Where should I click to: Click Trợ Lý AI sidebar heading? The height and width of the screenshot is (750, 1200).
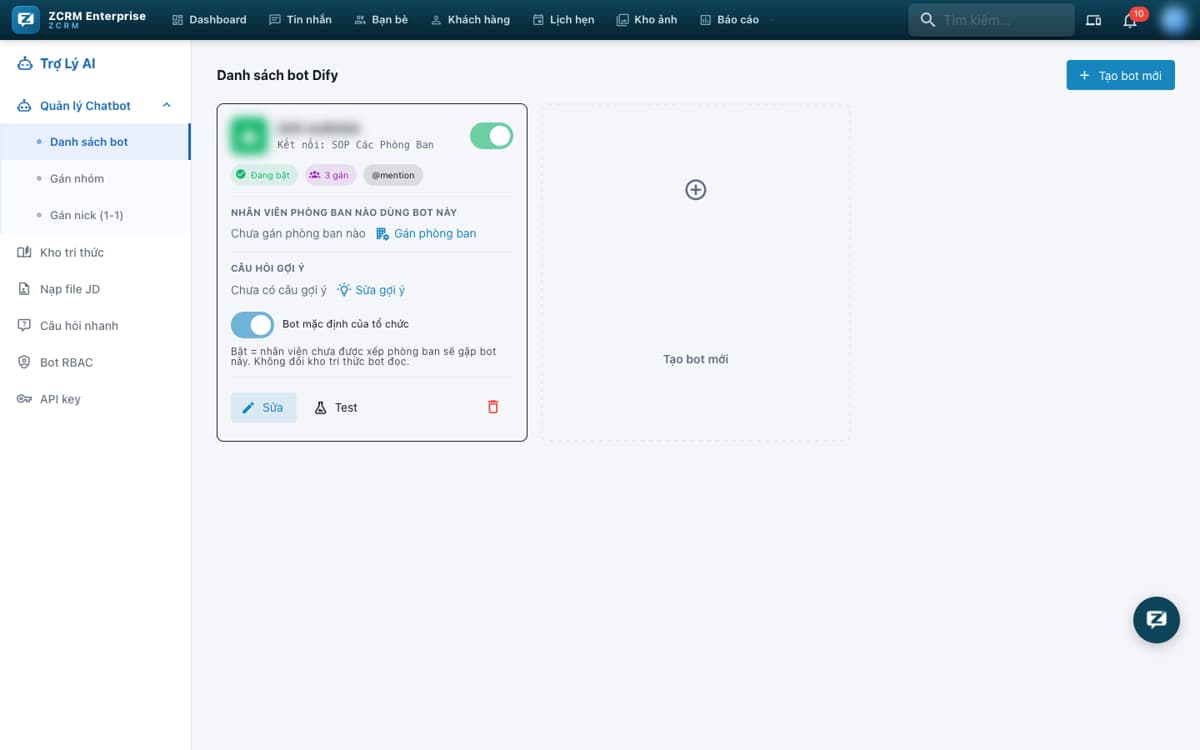67,64
